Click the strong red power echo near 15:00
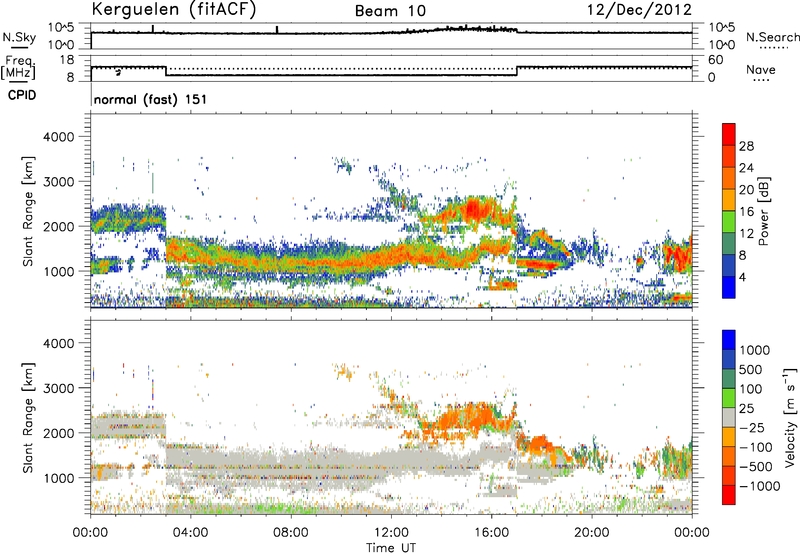The width and height of the screenshot is (800, 554). 472,208
